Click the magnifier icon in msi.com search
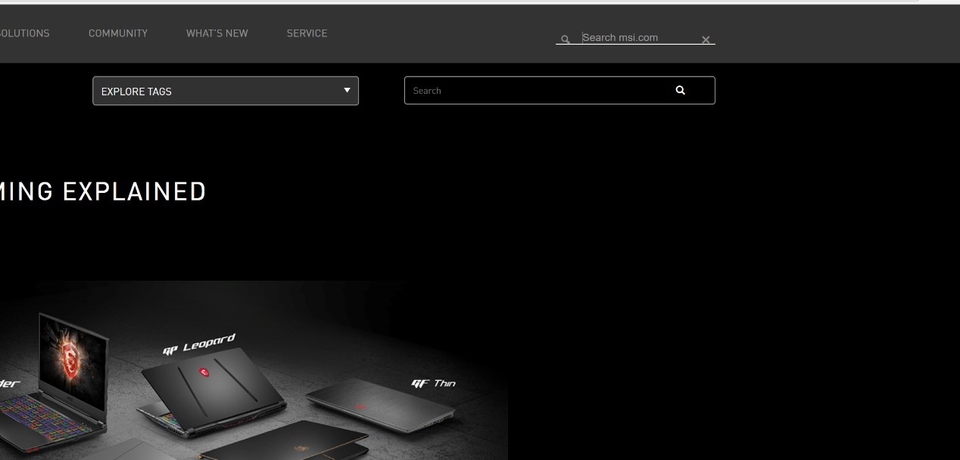960x460 pixels. pos(565,39)
